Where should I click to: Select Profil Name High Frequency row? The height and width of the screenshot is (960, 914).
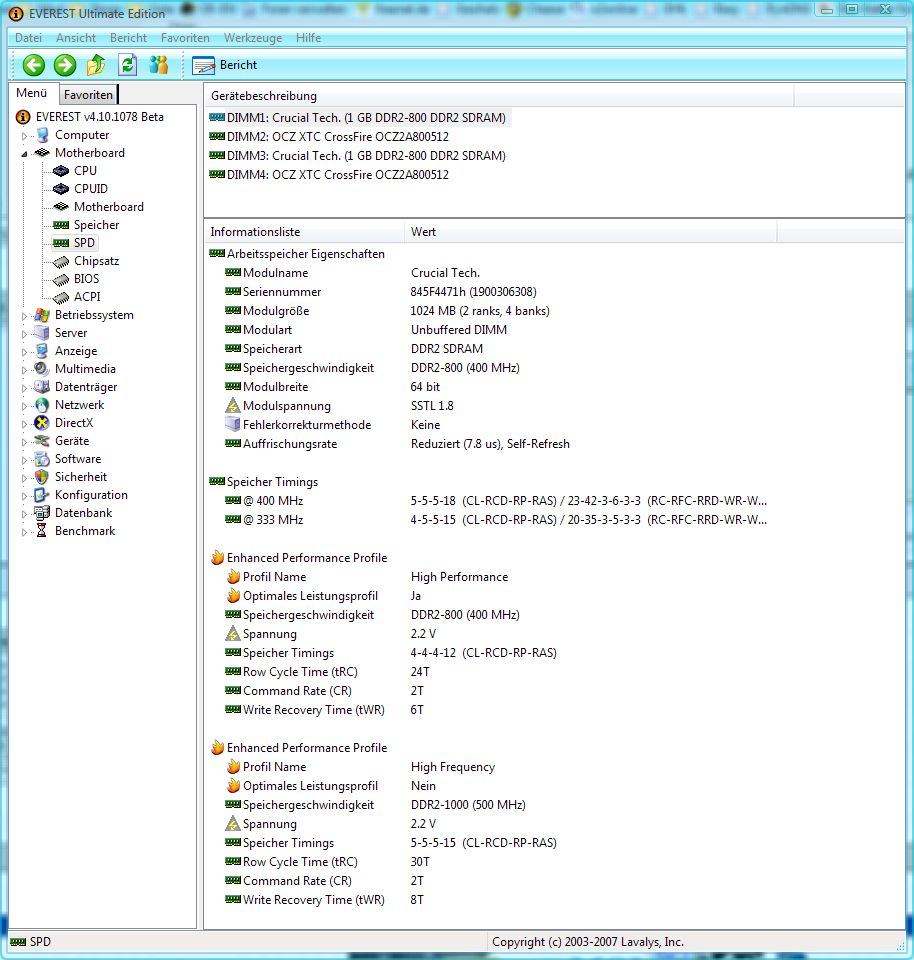pos(361,767)
